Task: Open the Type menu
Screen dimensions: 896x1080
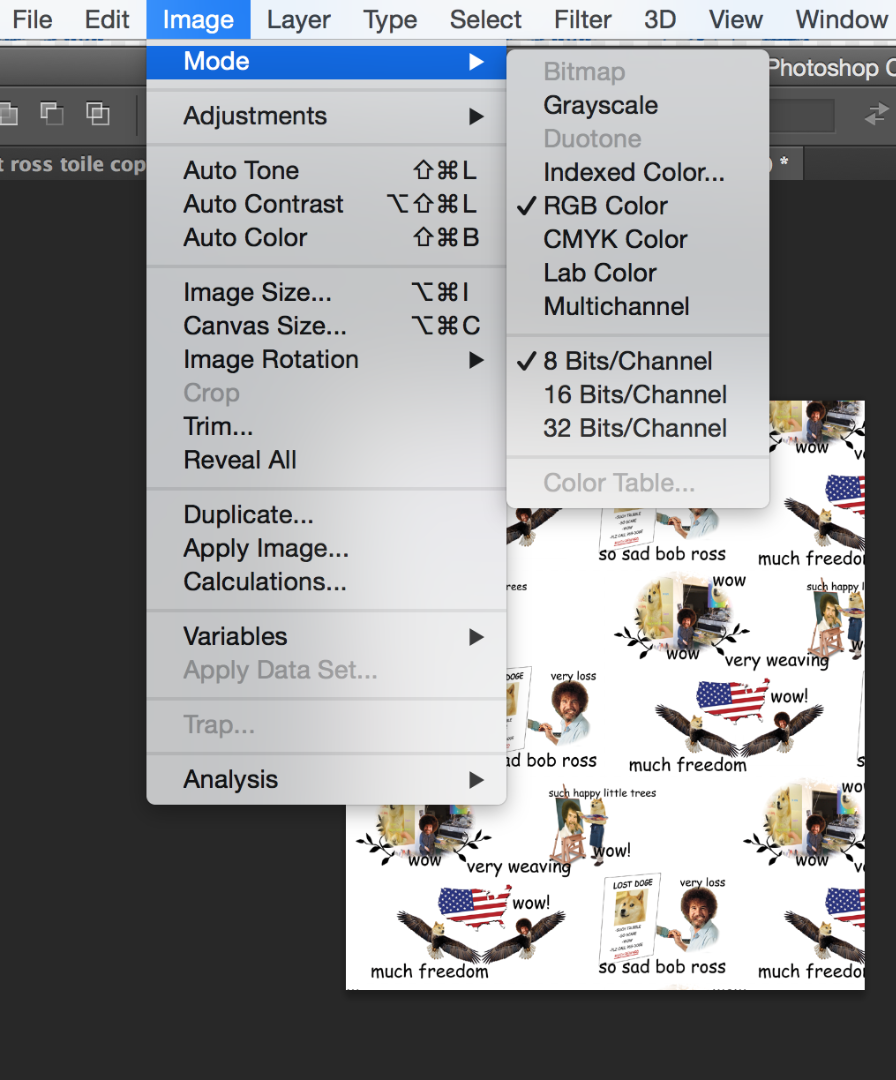Action: (390, 19)
